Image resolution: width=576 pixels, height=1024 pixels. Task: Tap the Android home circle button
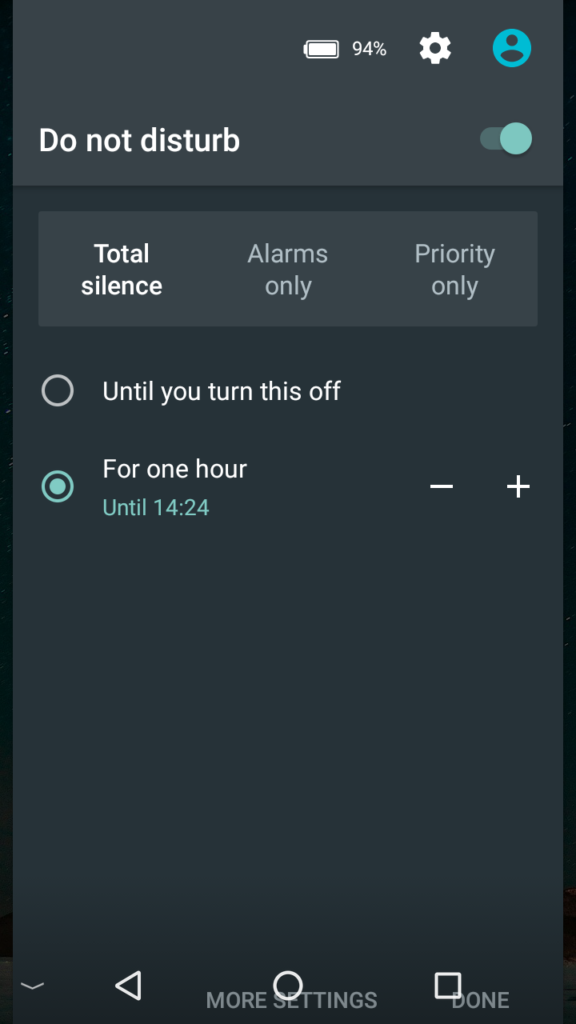click(x=288, y=985)
